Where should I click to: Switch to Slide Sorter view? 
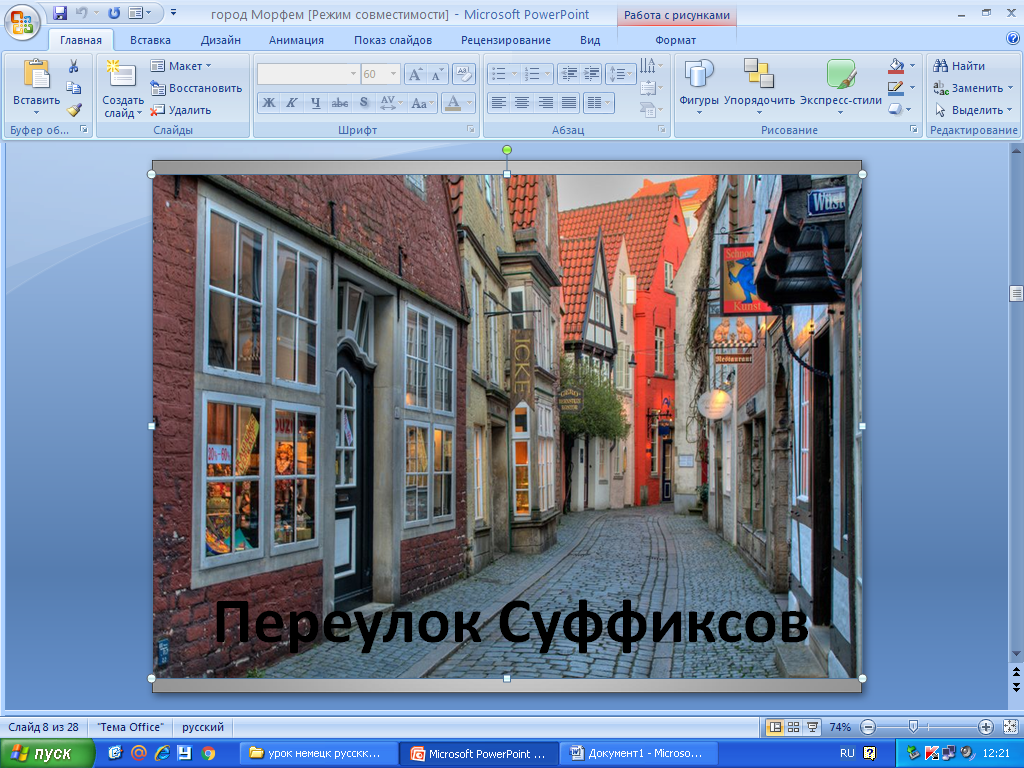click(793, 727)
